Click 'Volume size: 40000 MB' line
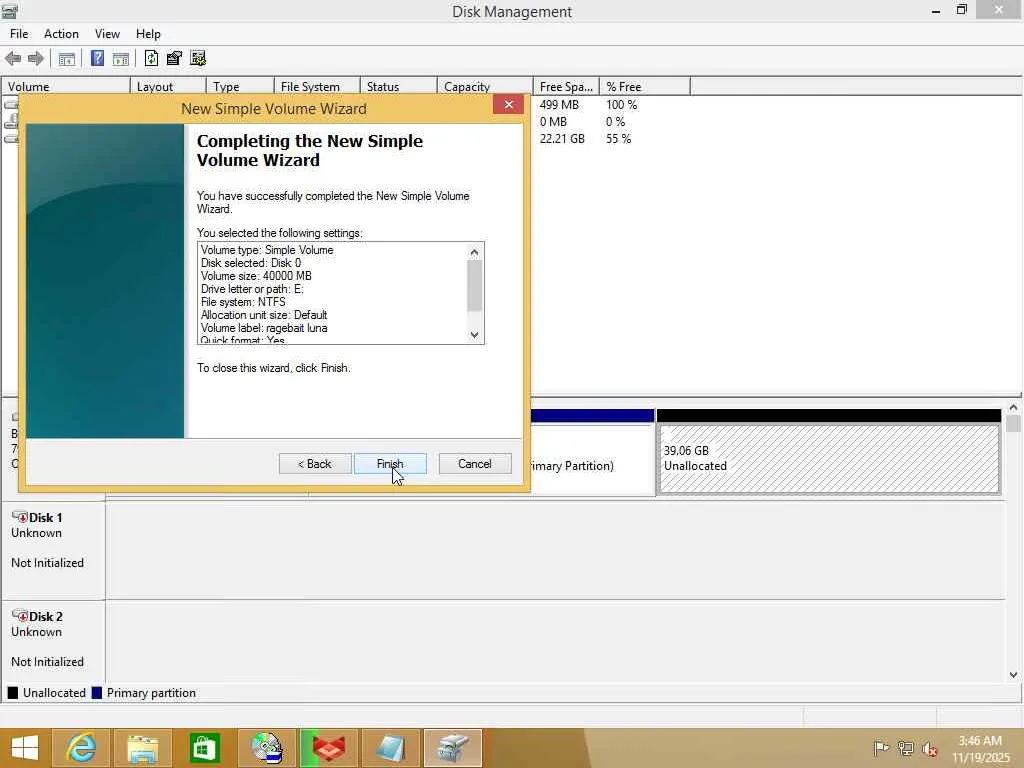Image resolution: width=1024 pixels, height=768 pixels. pyautogui.click(x=256, y=276)
